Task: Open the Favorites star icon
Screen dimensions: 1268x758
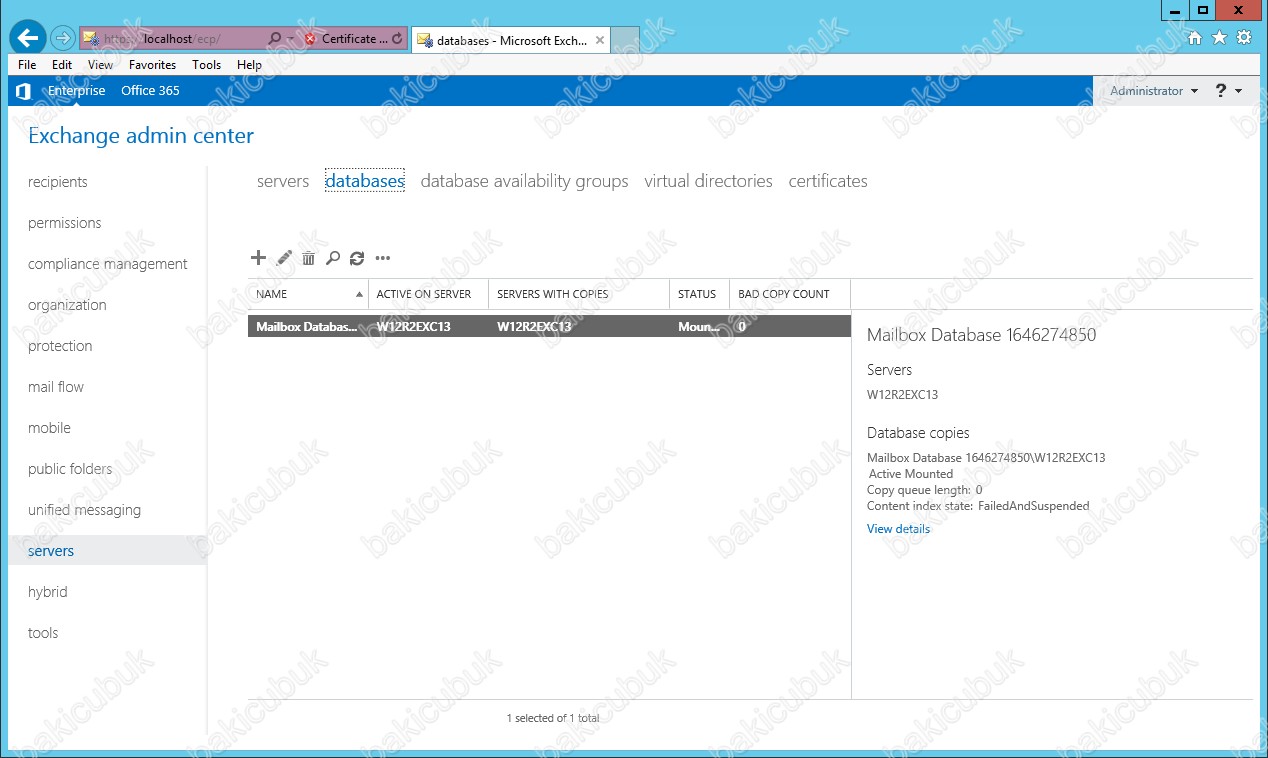Action: (x=1219, y=38)
